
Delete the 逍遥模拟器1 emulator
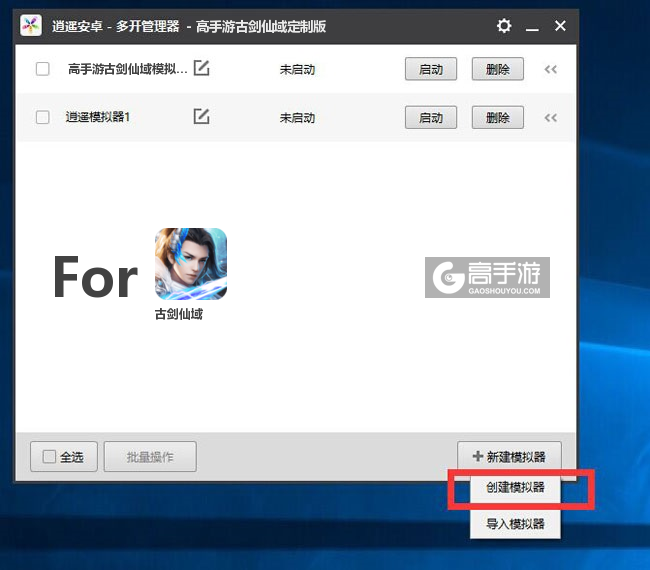pyautogui.click(x=497, y=118)
